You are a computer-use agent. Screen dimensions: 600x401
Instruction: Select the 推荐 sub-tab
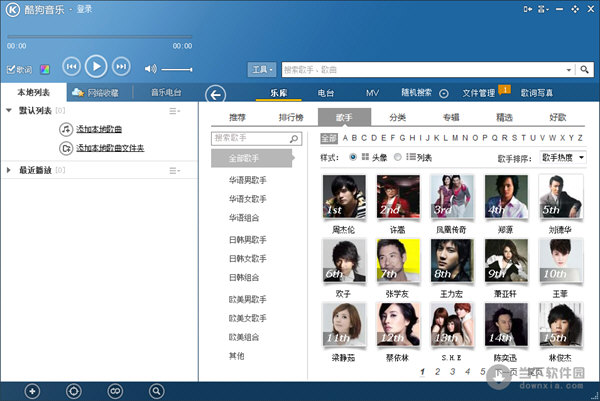[237, 117]
